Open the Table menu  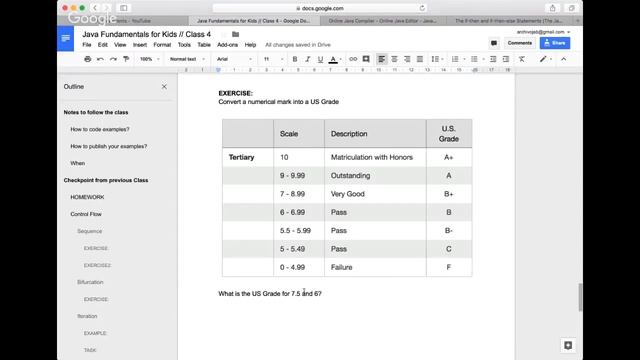coord(204,45)
